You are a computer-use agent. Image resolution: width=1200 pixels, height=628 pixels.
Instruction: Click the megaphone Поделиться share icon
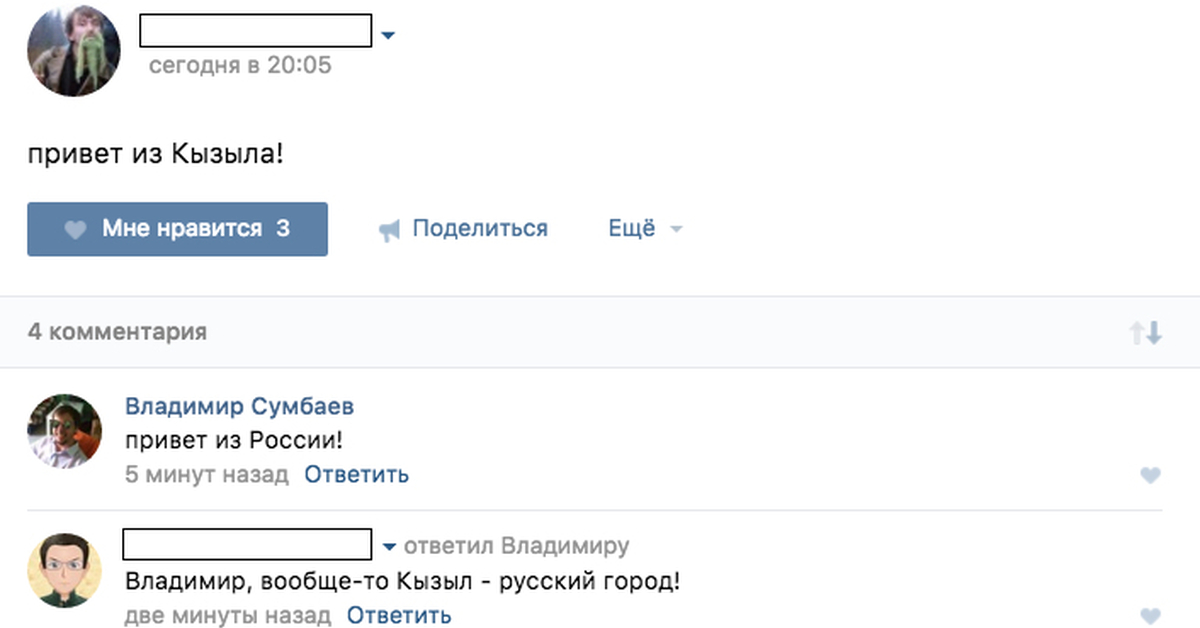[x=389, y=231]
